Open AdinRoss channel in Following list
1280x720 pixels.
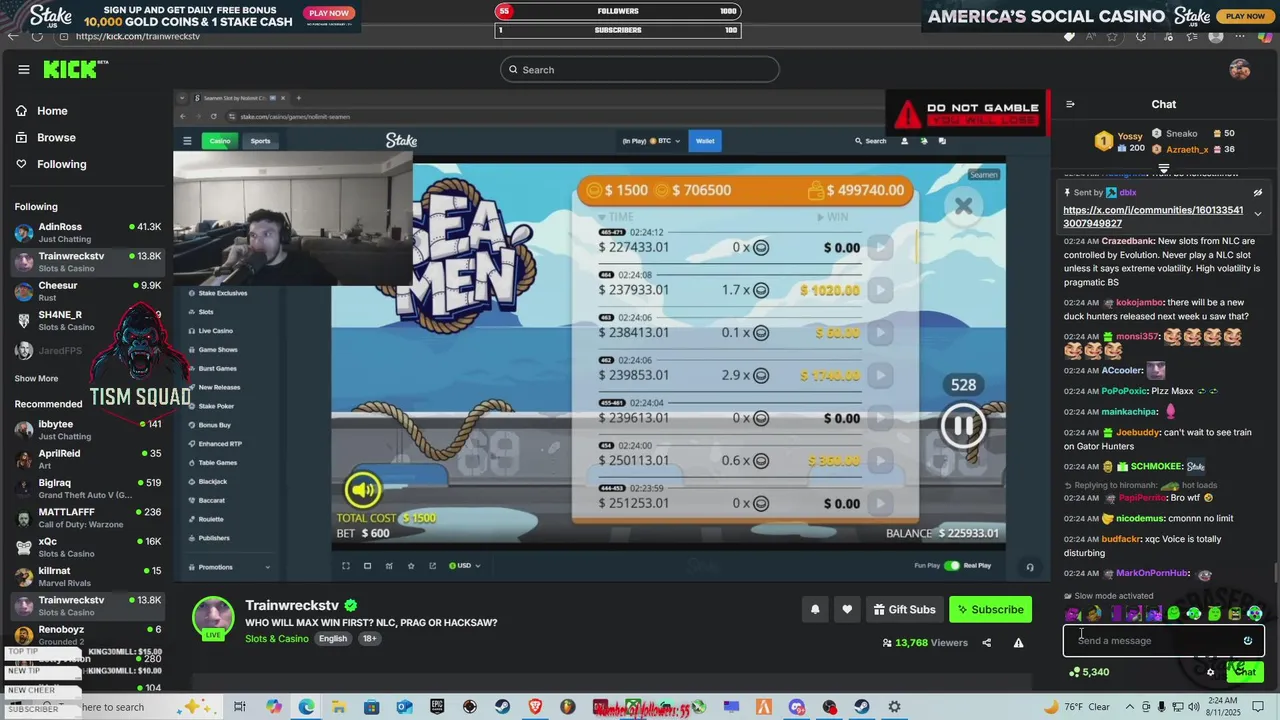pyautogui.click(x=87, y=232)
